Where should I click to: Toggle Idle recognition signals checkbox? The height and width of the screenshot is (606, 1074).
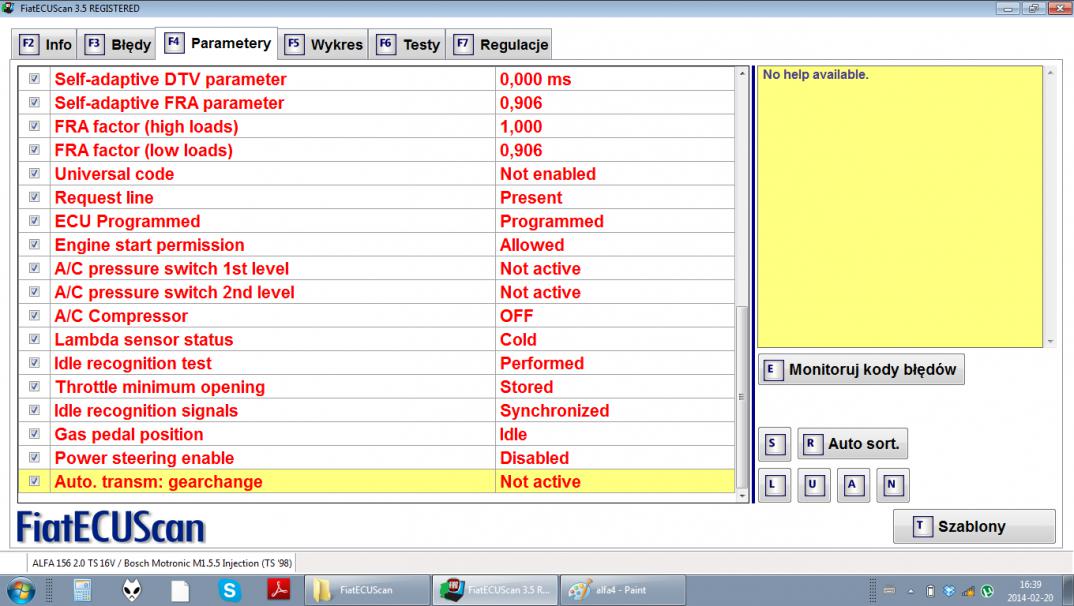34,410
